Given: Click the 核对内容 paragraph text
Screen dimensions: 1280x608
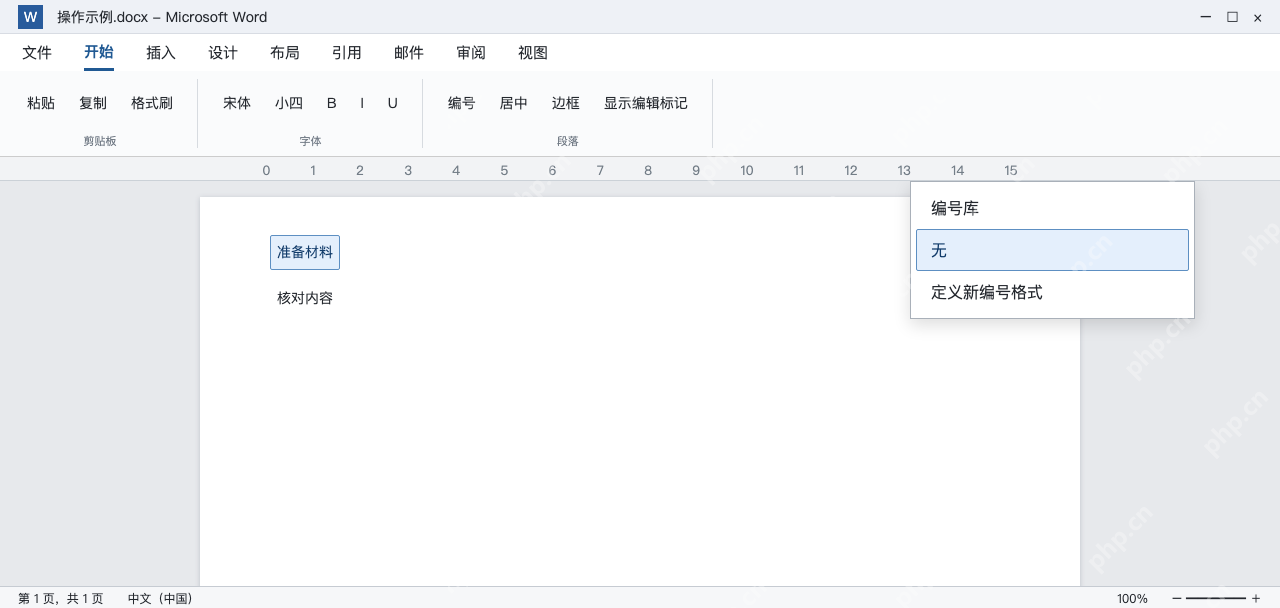Looking at the screenshot, I should click(305, 298).
